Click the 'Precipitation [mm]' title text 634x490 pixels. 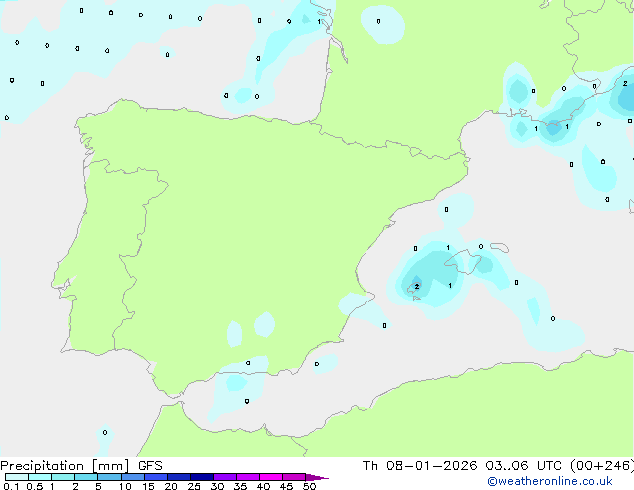[x=65, y=466]
